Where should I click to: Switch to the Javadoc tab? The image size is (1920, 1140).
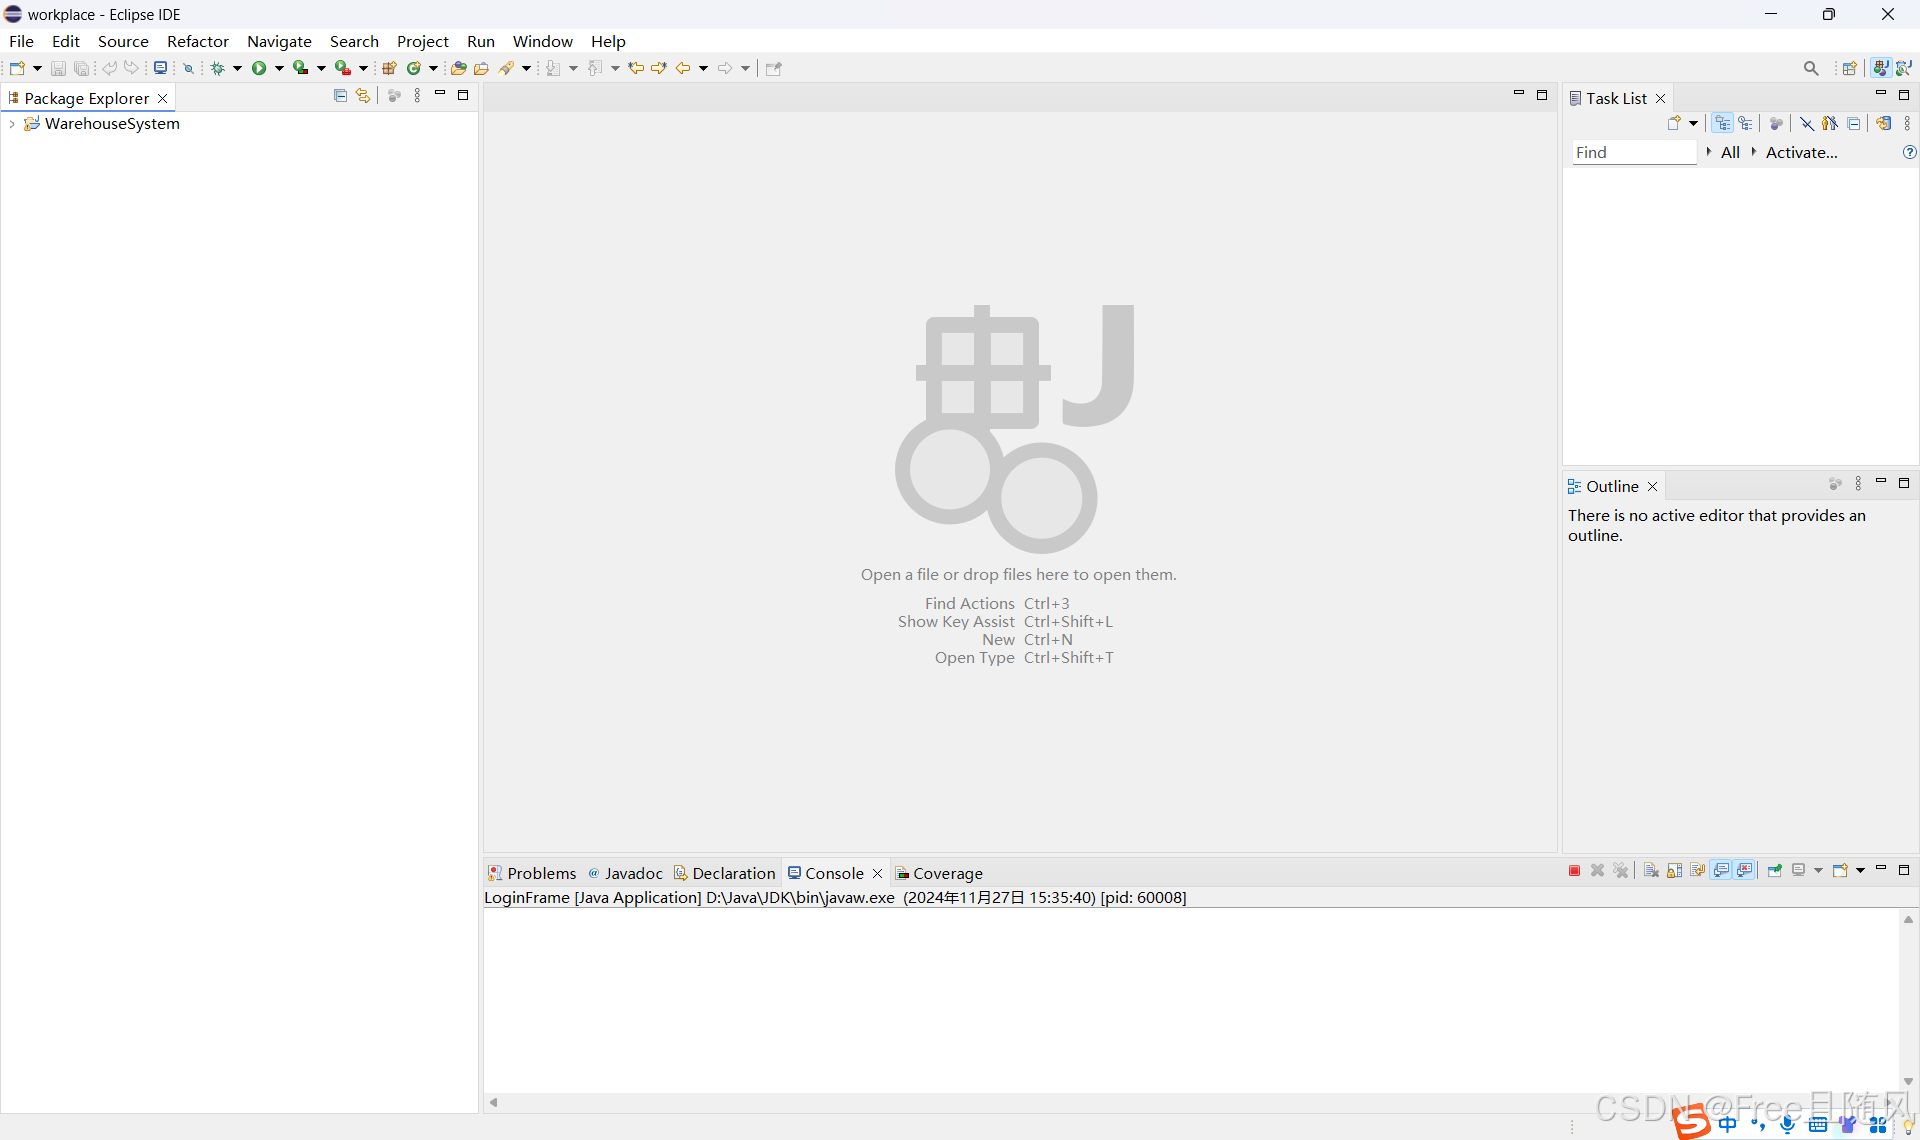tap(626, 873)
